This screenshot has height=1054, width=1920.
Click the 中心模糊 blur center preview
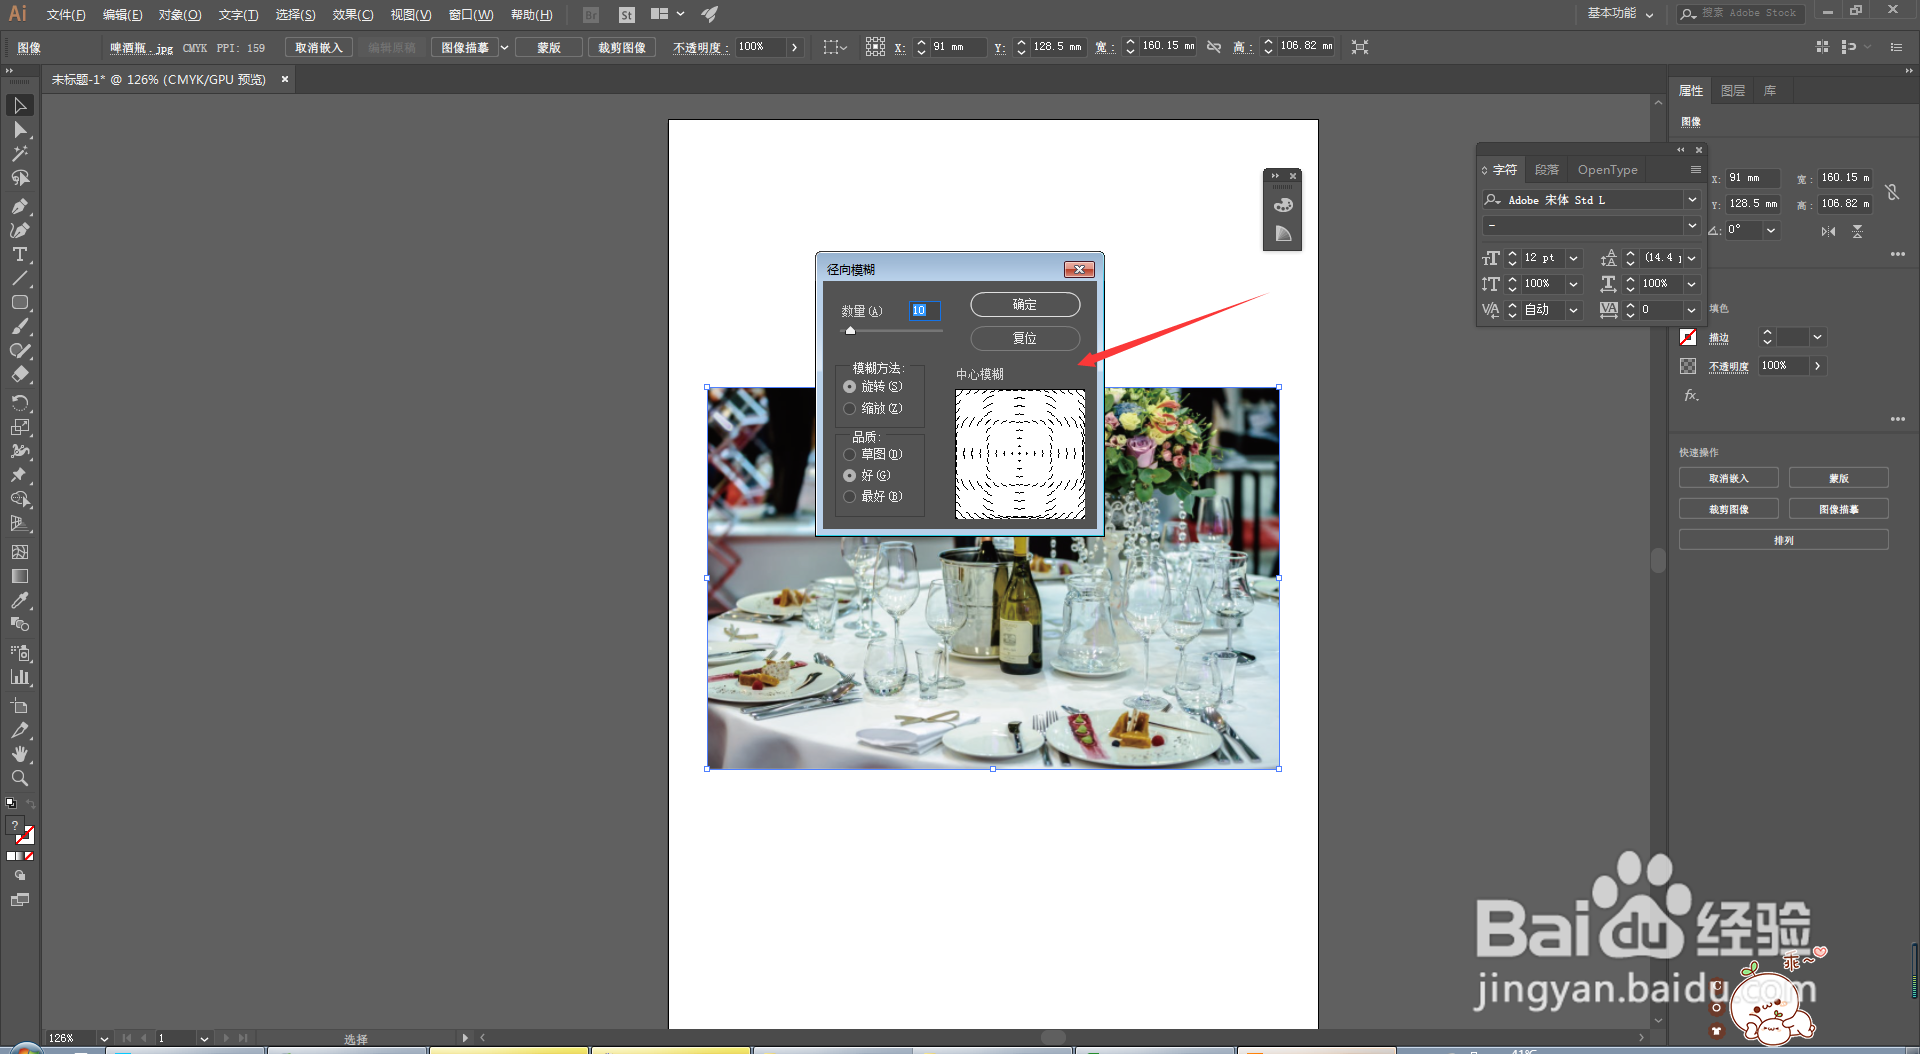1020,454
